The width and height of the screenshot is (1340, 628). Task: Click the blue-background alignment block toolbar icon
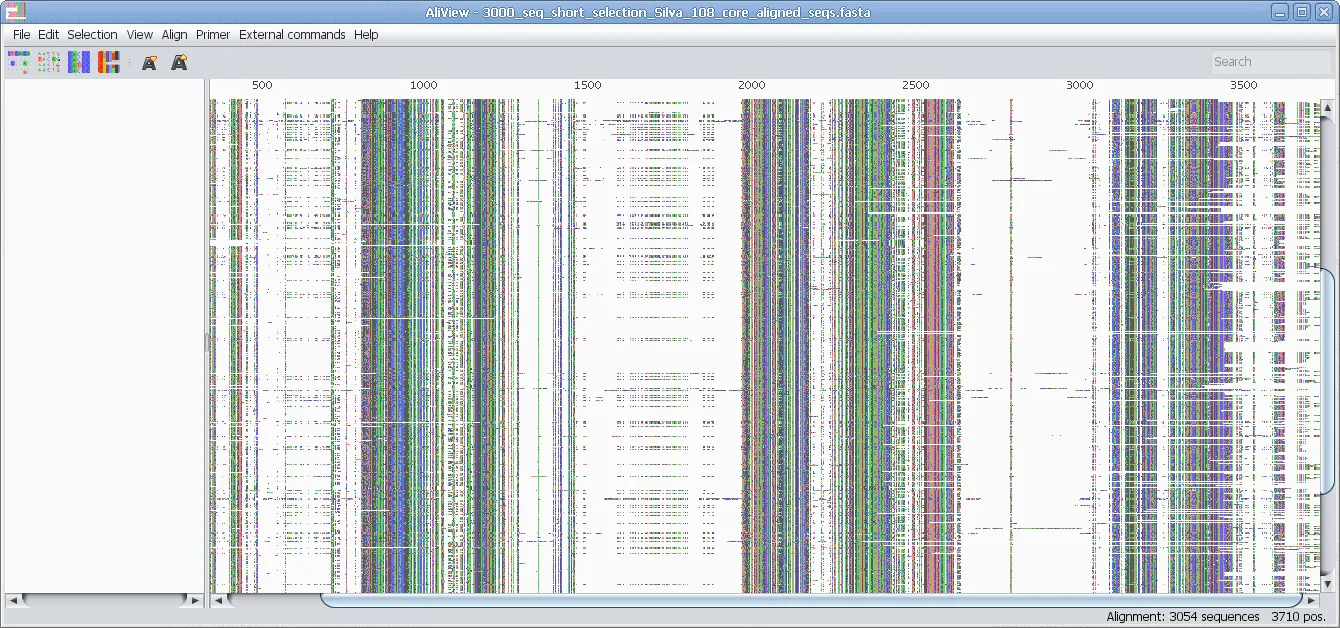[79, 62]
